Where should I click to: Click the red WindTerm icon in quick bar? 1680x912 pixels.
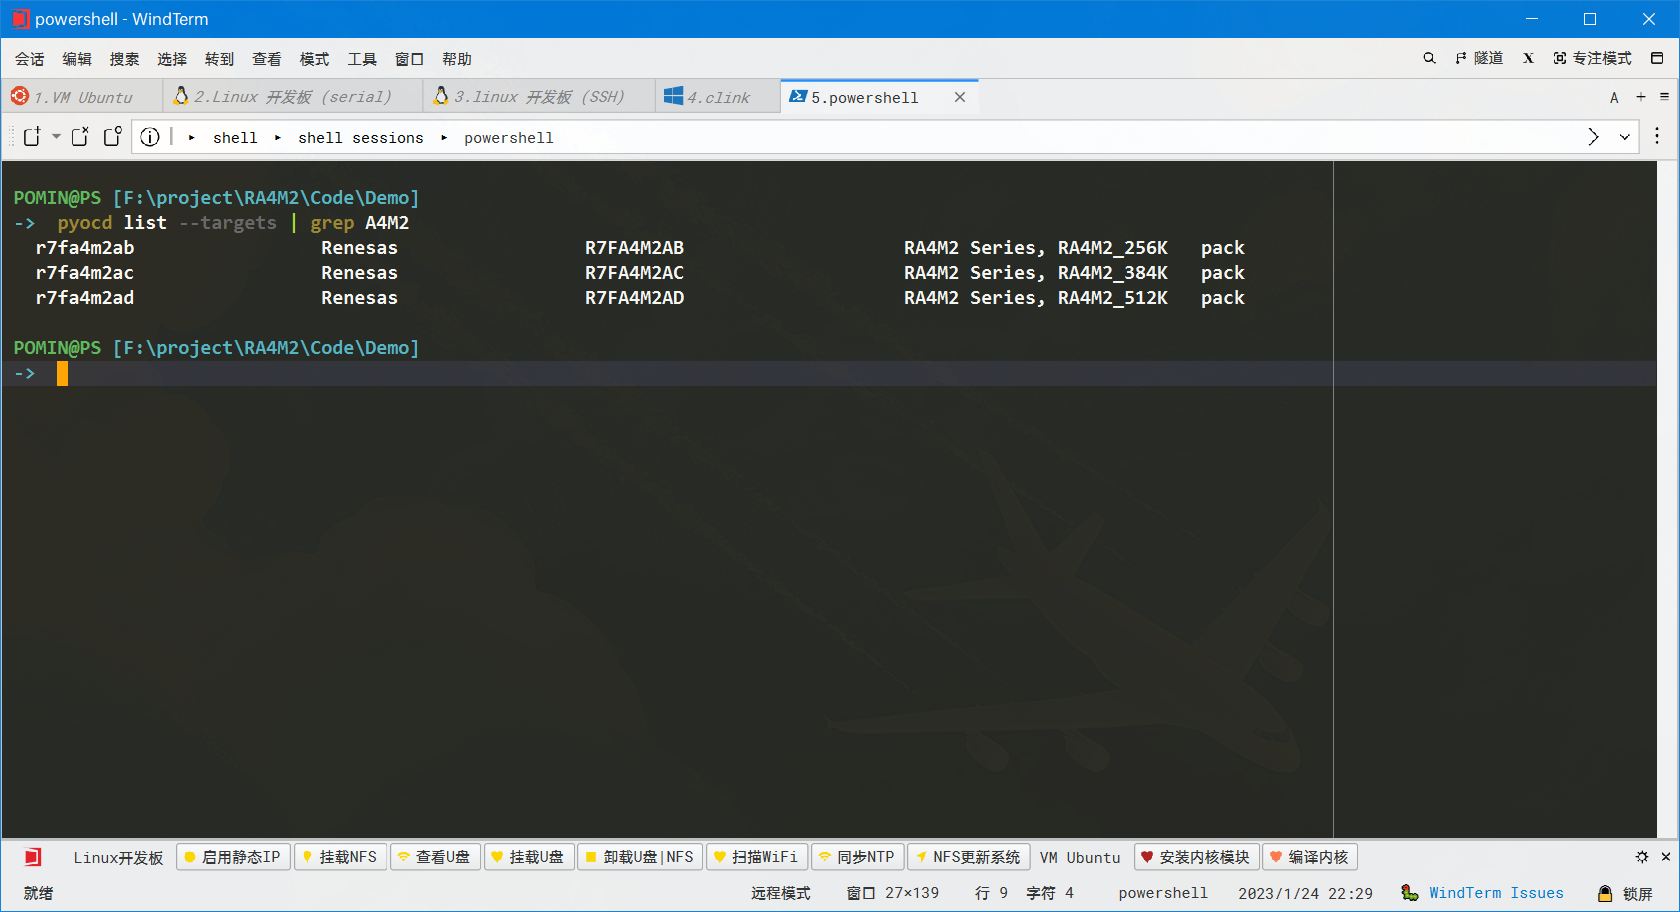coord(33,857)
